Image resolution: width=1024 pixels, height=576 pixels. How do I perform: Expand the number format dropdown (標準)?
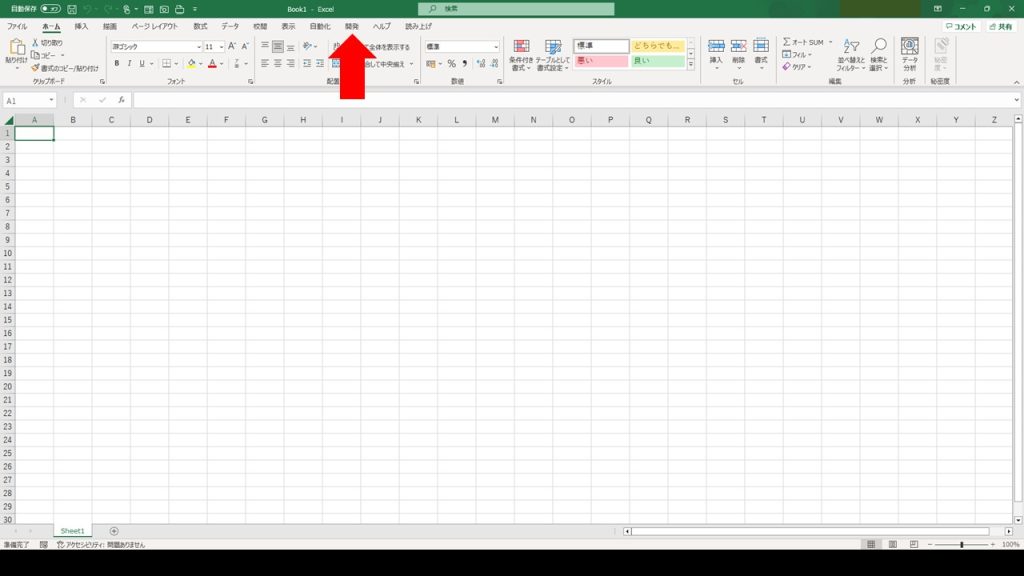(495, 47)
